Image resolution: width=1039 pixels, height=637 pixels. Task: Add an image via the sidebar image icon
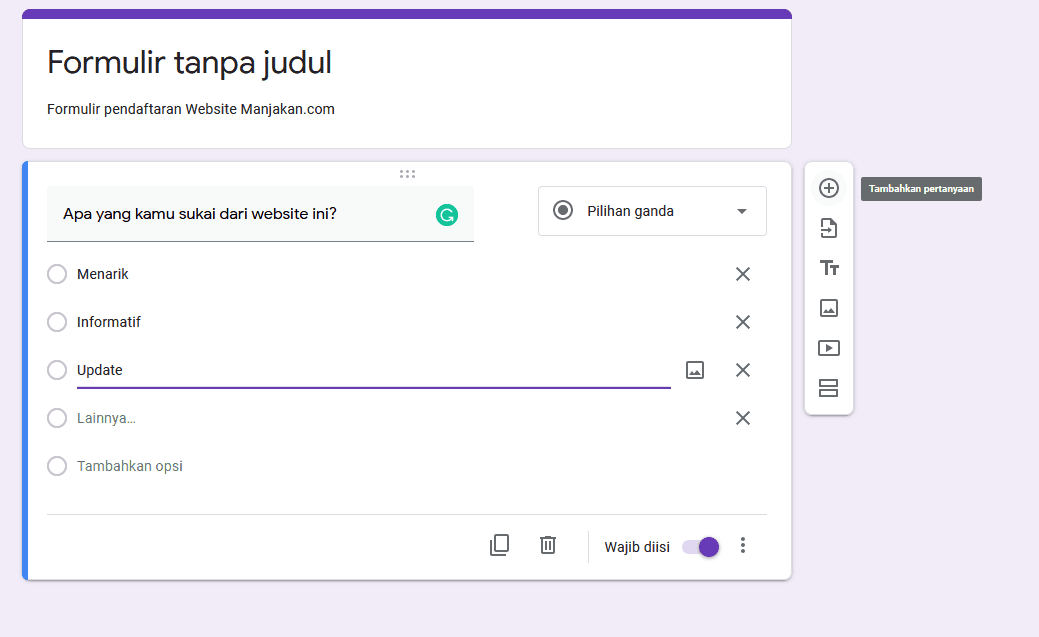828,308
